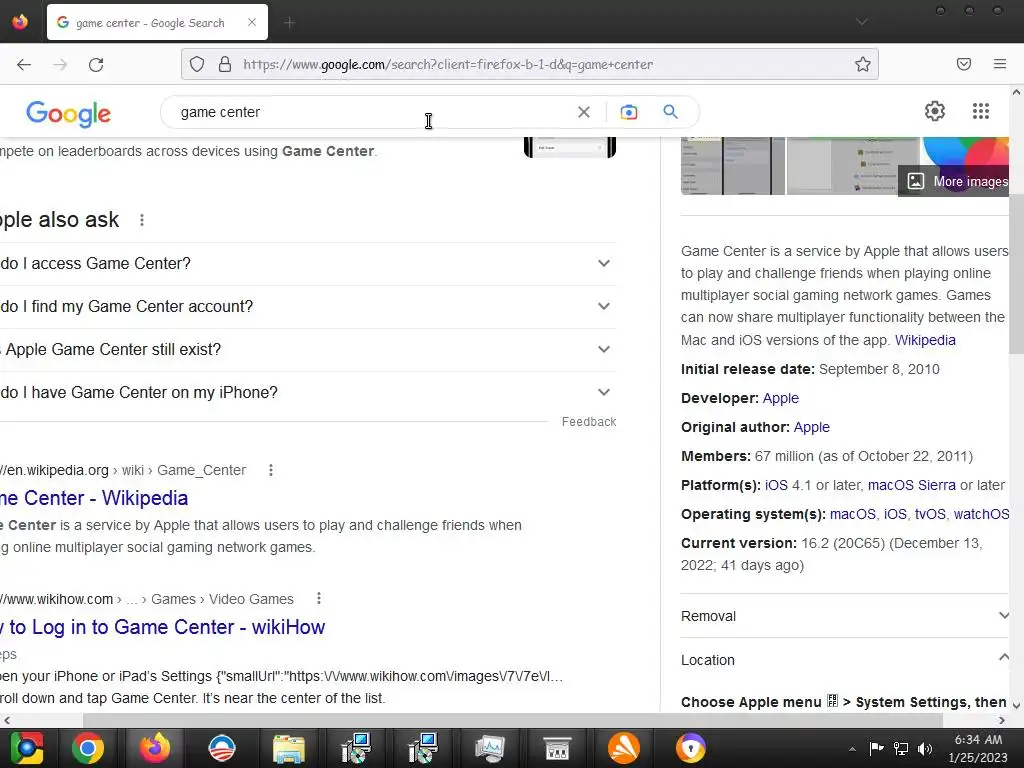Clear the search box with the X
This screenshot has width=1024, height=768.
coord(584,112)
